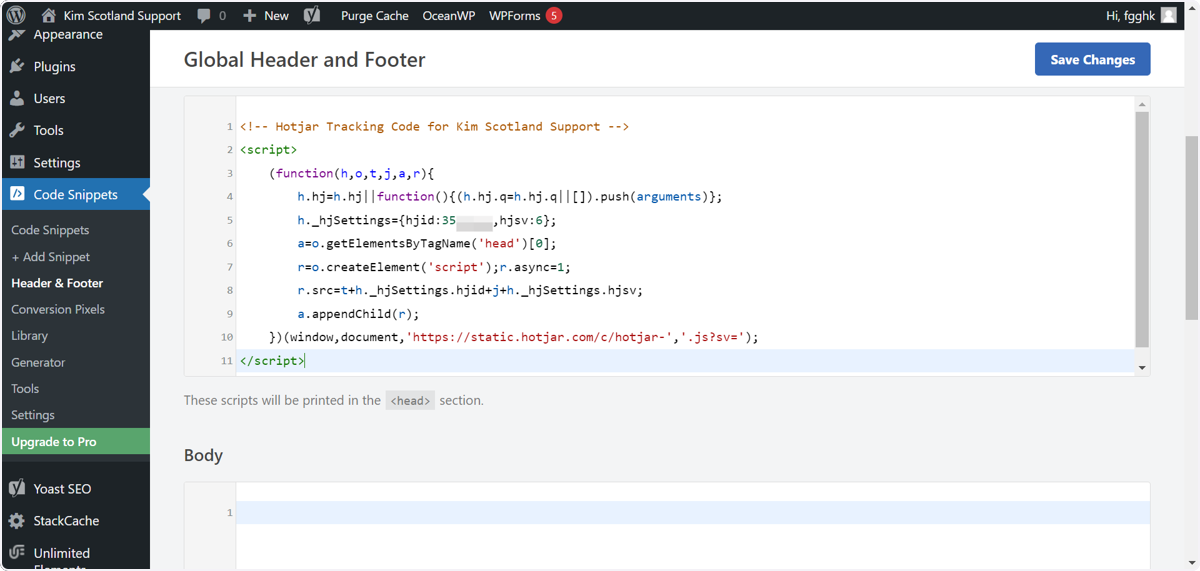Screen dimensions: 1200x571
Task: Click the Body section heading
Action: 203,455
